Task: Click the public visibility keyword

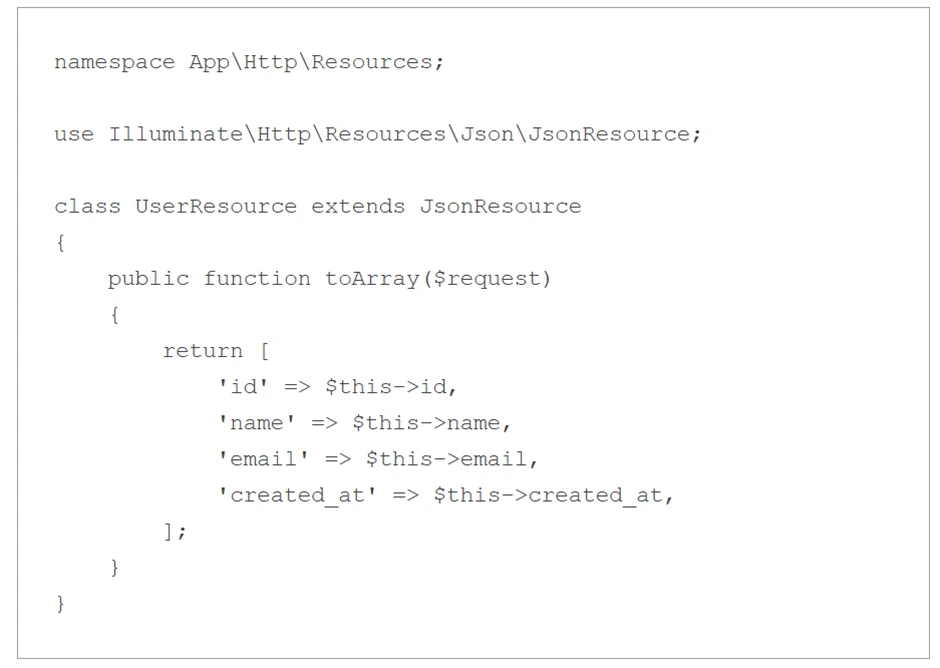Action: click(148, 279)
